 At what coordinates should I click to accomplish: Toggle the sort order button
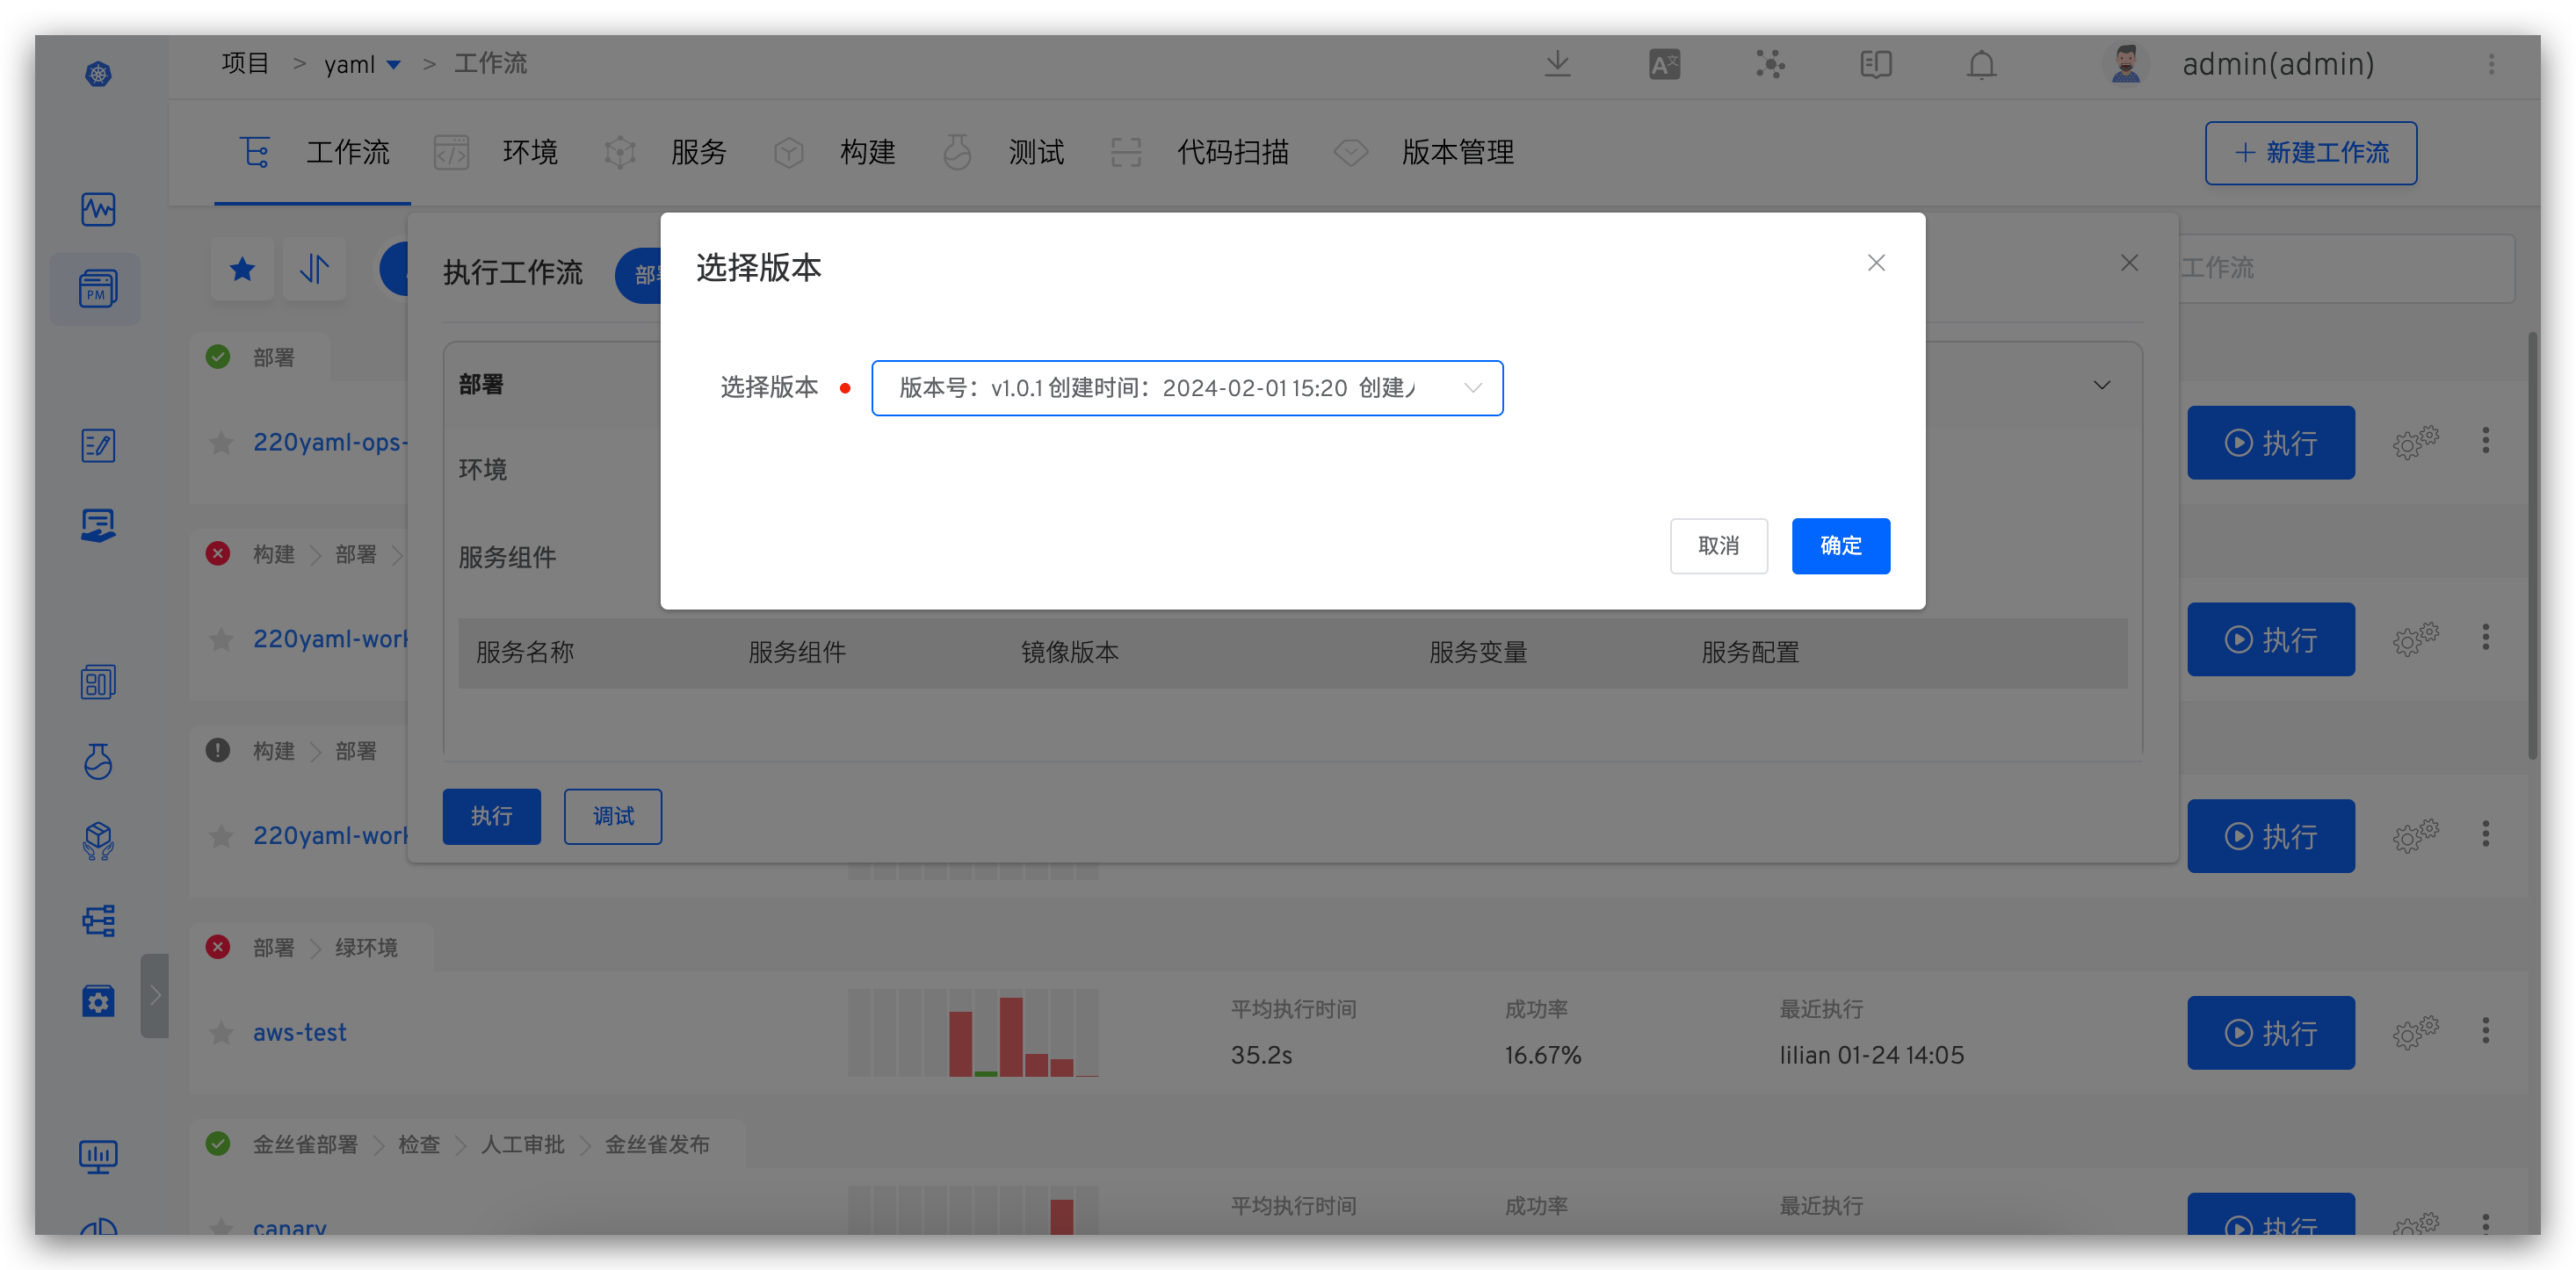point(314,269)
